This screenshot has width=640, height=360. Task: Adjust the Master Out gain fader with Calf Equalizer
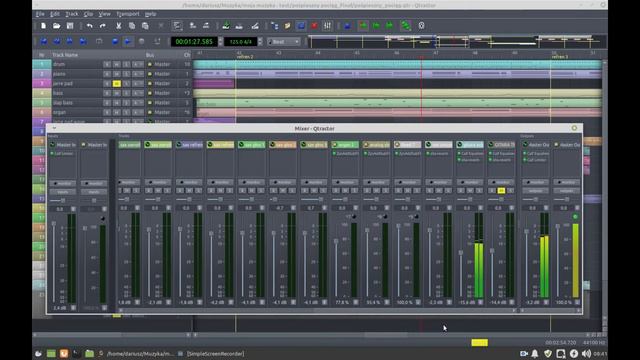click(x=526, y=231)
